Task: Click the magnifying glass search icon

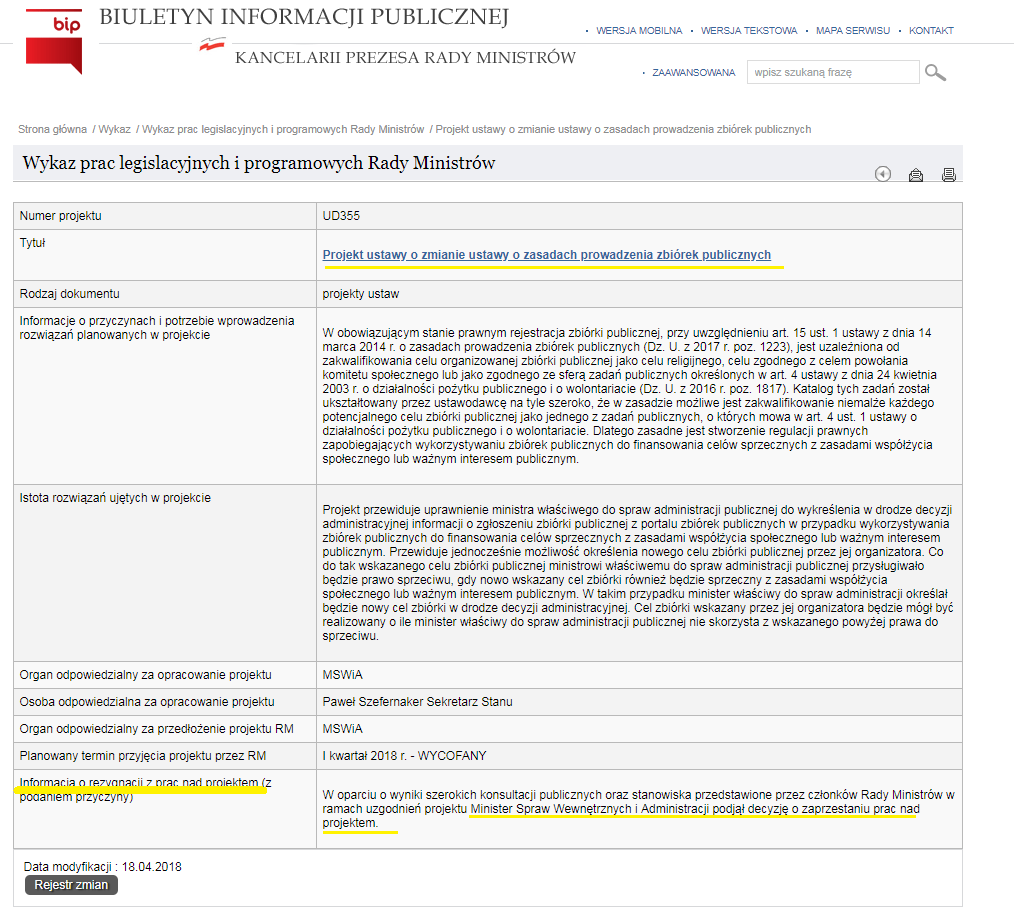Action: 935,72
